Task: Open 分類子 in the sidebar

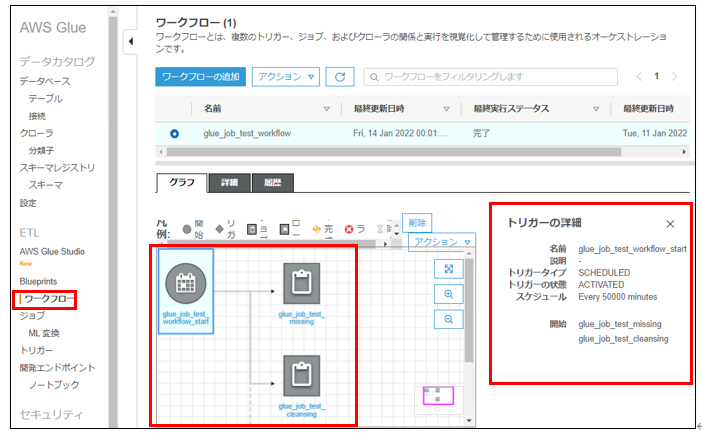Action: (x=41, y=150)
